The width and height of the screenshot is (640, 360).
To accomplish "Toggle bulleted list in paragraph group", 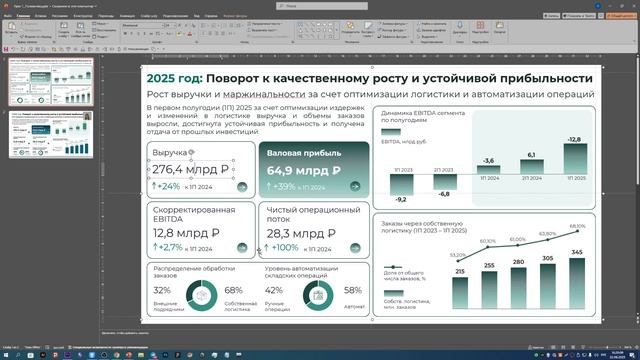I will 204,25.
